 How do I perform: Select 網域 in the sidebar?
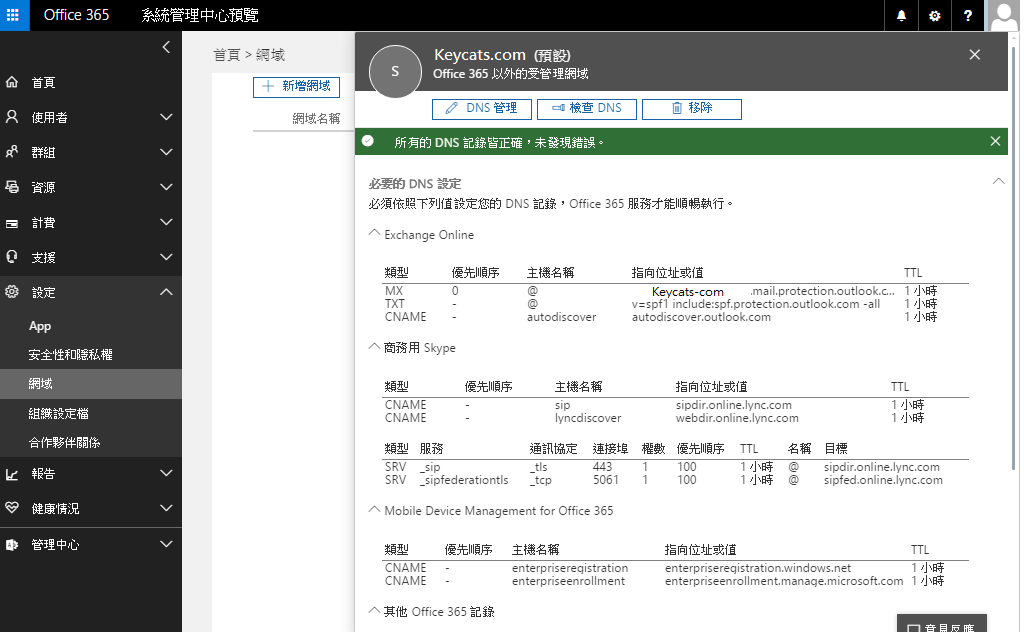tap(91, 384)
